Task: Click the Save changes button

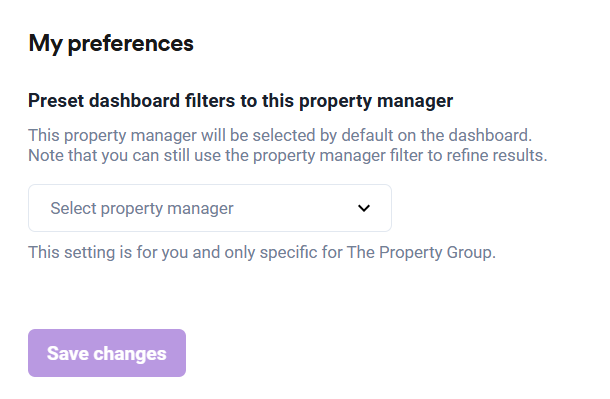Action: (107, 353)
